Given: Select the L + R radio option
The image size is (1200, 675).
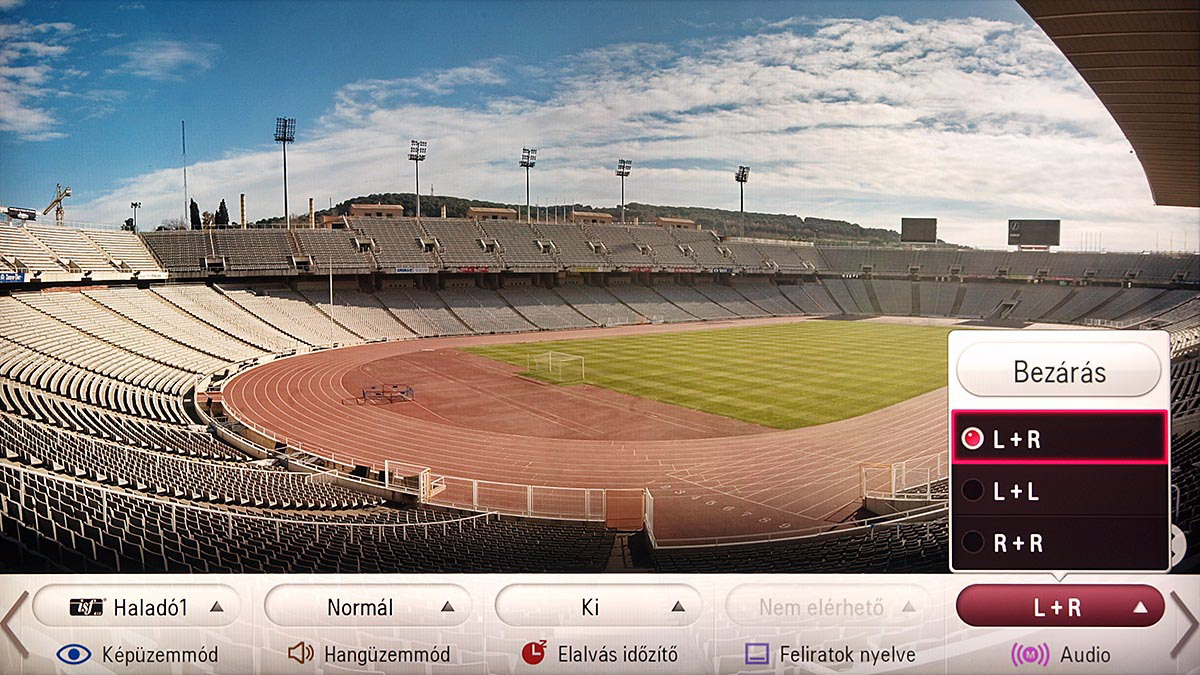Looking at the screenshot, I should (1060, 438).
